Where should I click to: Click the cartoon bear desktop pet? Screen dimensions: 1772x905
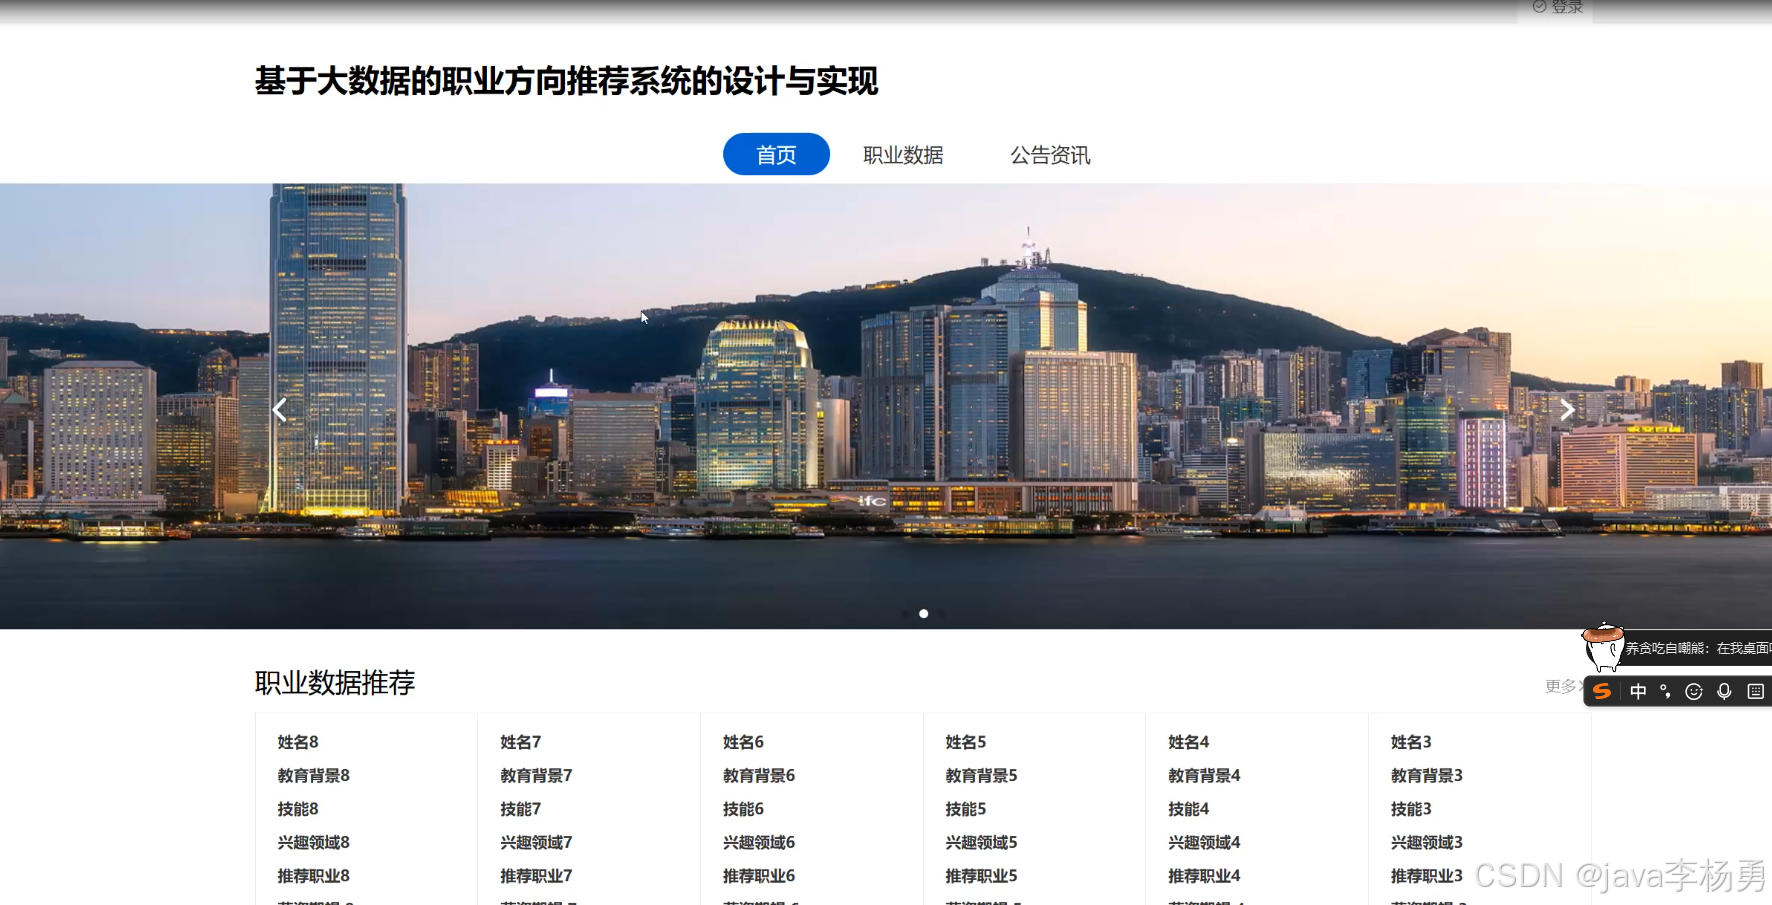coord(1602,646)
